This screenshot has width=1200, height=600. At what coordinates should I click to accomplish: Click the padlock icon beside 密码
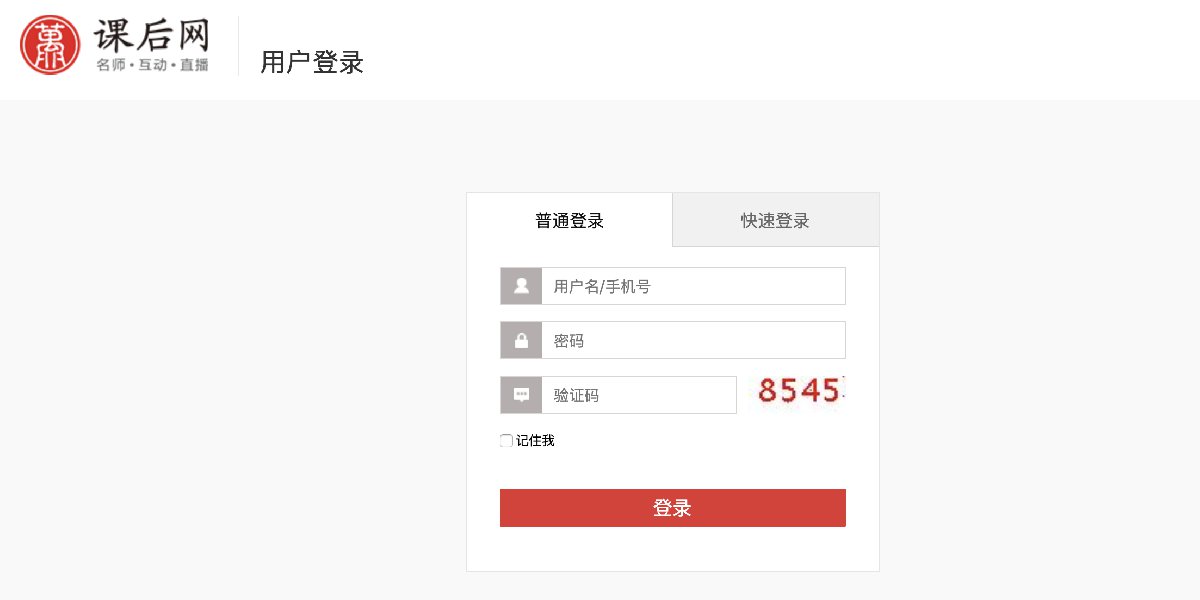(521, 340)
